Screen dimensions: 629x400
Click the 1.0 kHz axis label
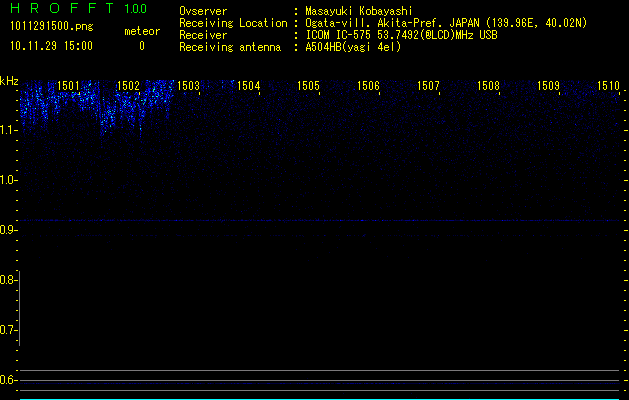tap(8, 180)
